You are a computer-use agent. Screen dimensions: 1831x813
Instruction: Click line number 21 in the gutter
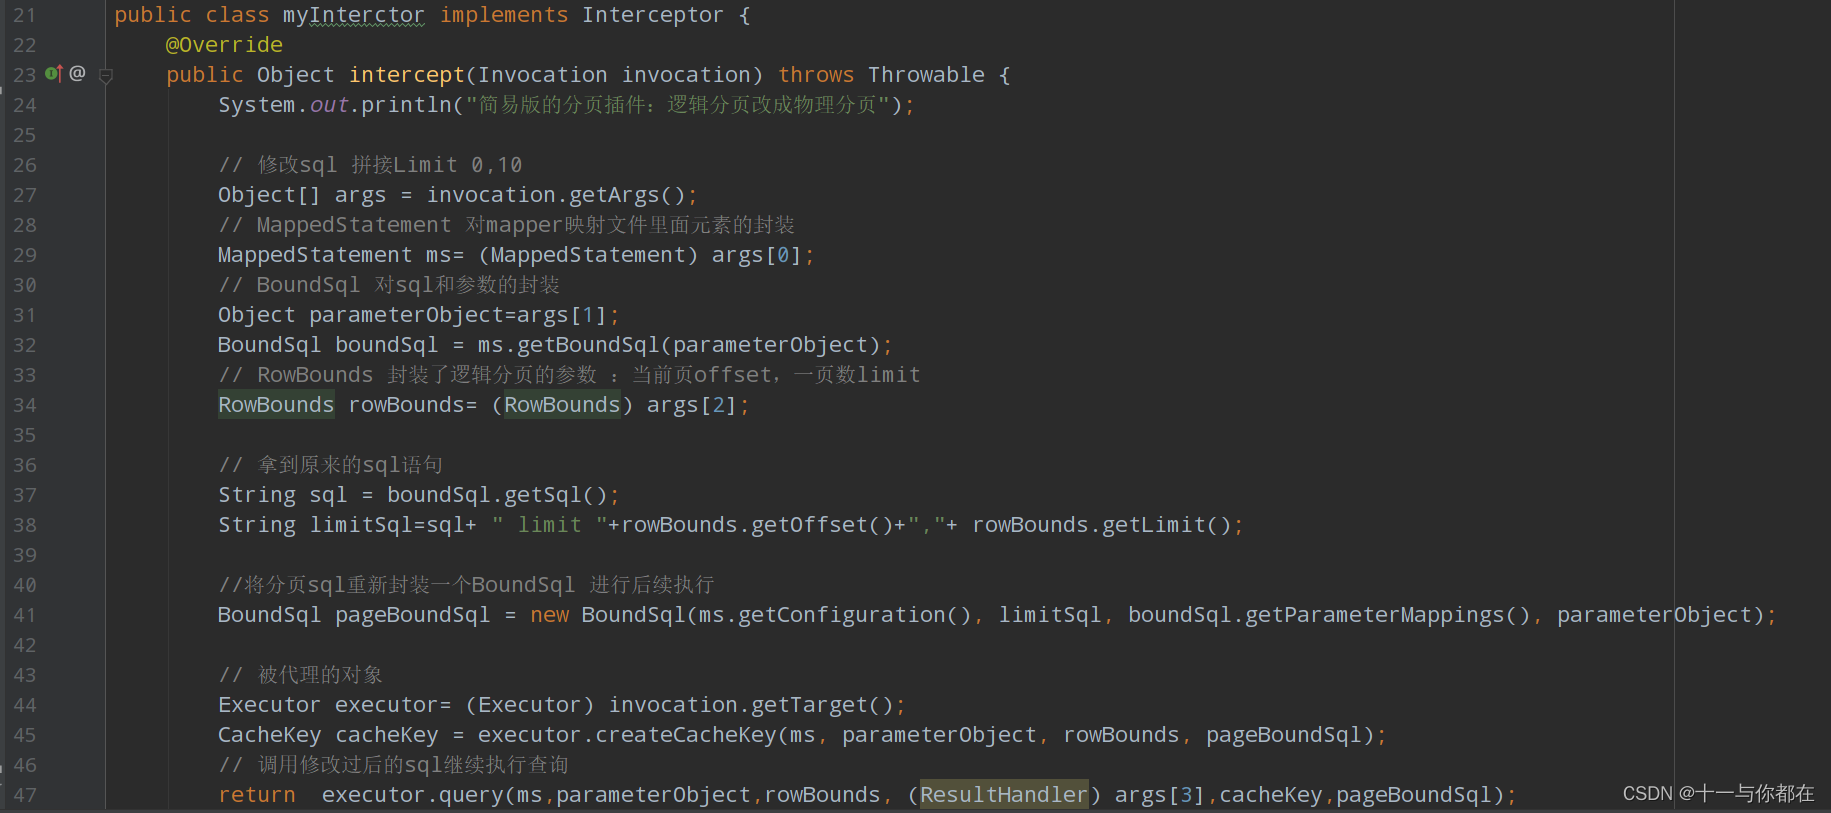[x=24, y=15]
